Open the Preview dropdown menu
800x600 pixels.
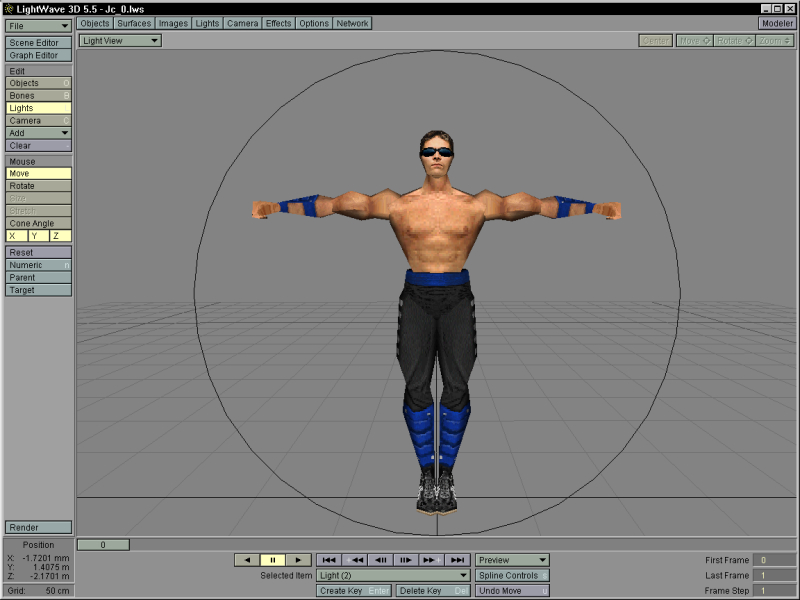pyautogui.click(x=512, y=560)
